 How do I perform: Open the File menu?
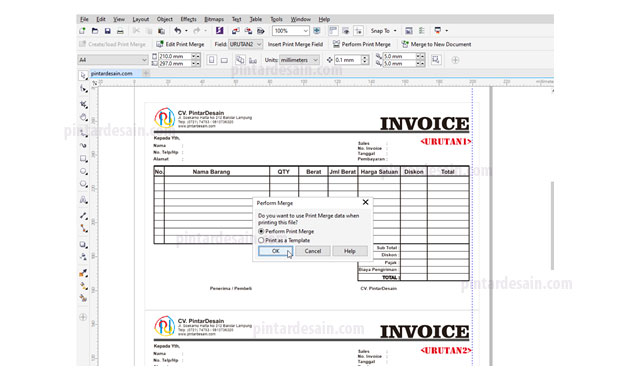[x=84, y=19]
